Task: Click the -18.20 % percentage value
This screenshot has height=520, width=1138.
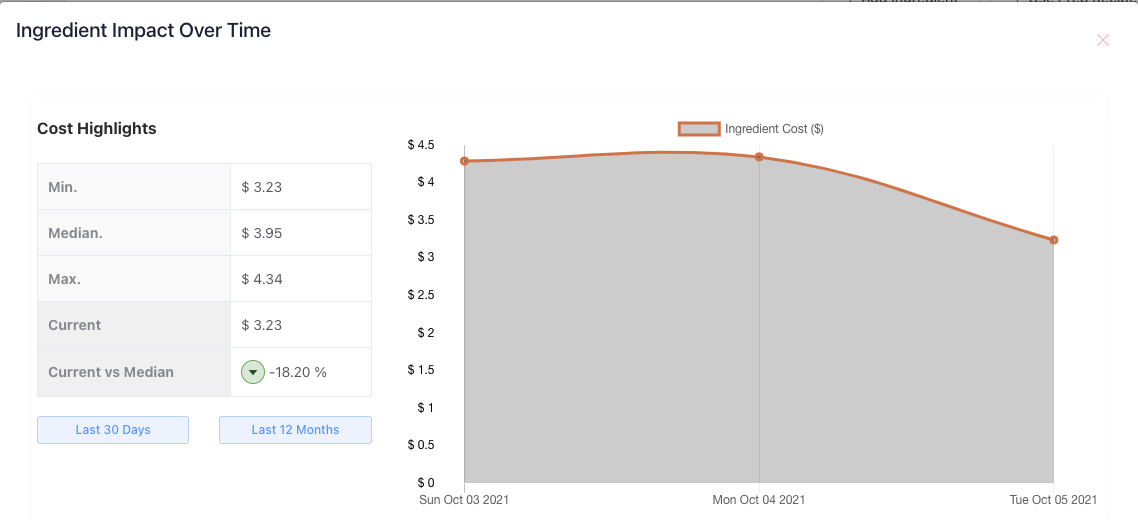Action: click(x=298, y=372)
